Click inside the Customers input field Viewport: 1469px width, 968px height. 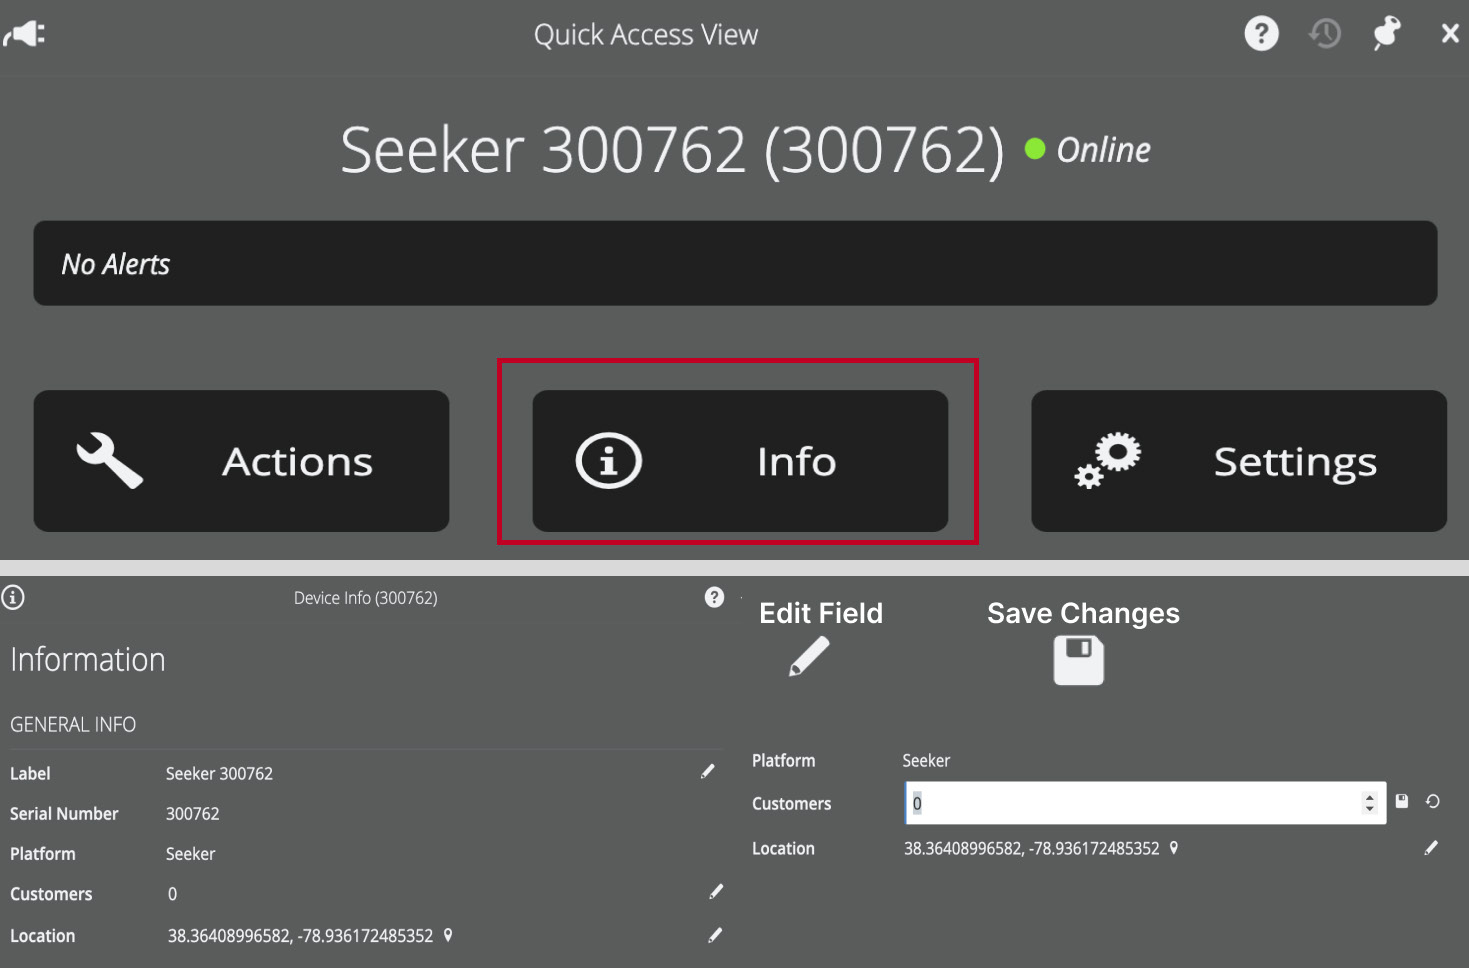click(x=1100, y=803)
